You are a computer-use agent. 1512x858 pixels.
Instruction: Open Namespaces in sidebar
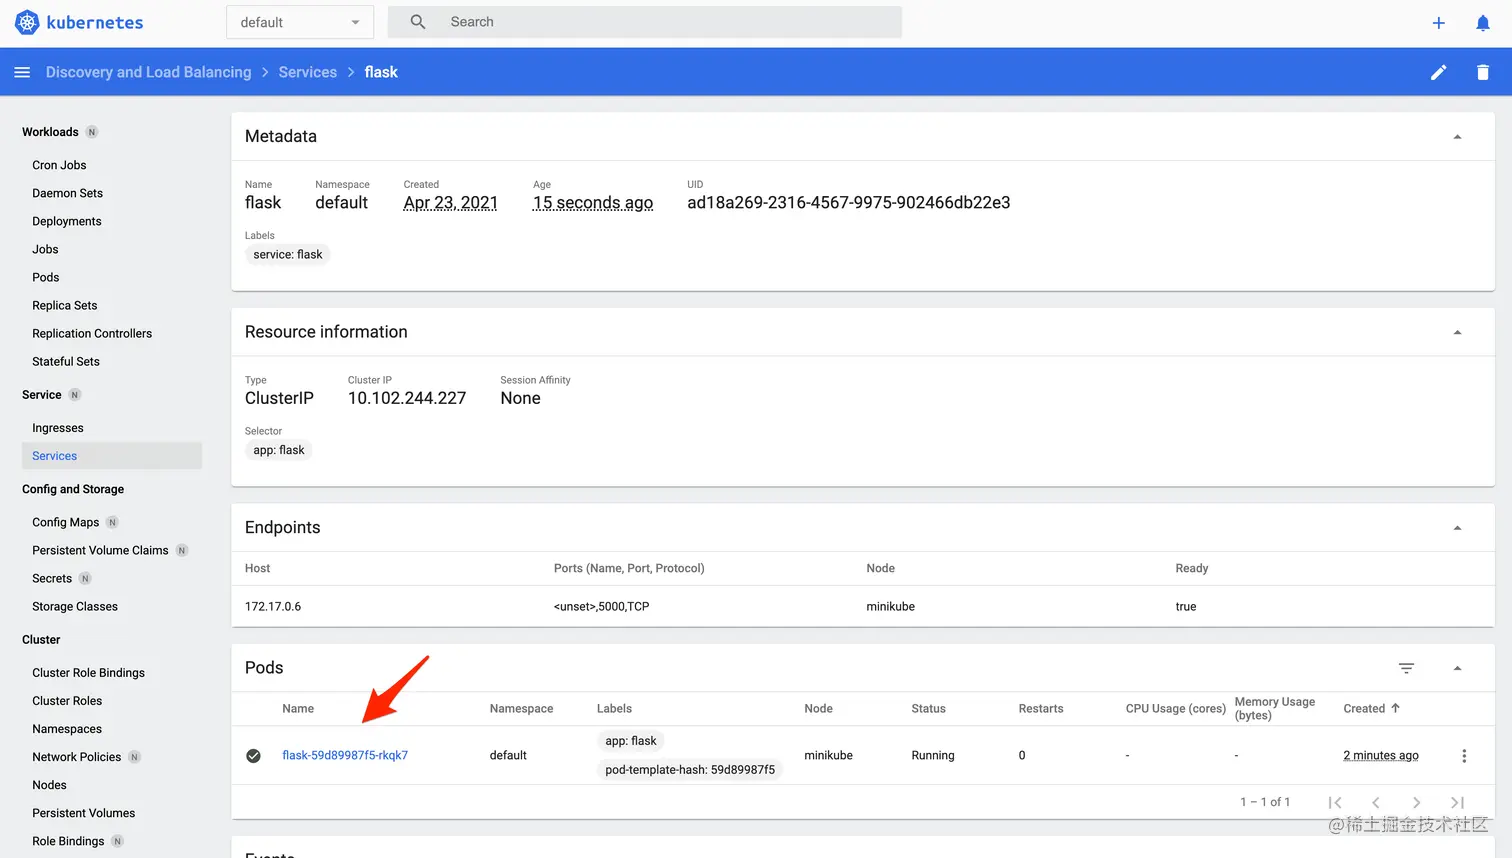[67, 729]
